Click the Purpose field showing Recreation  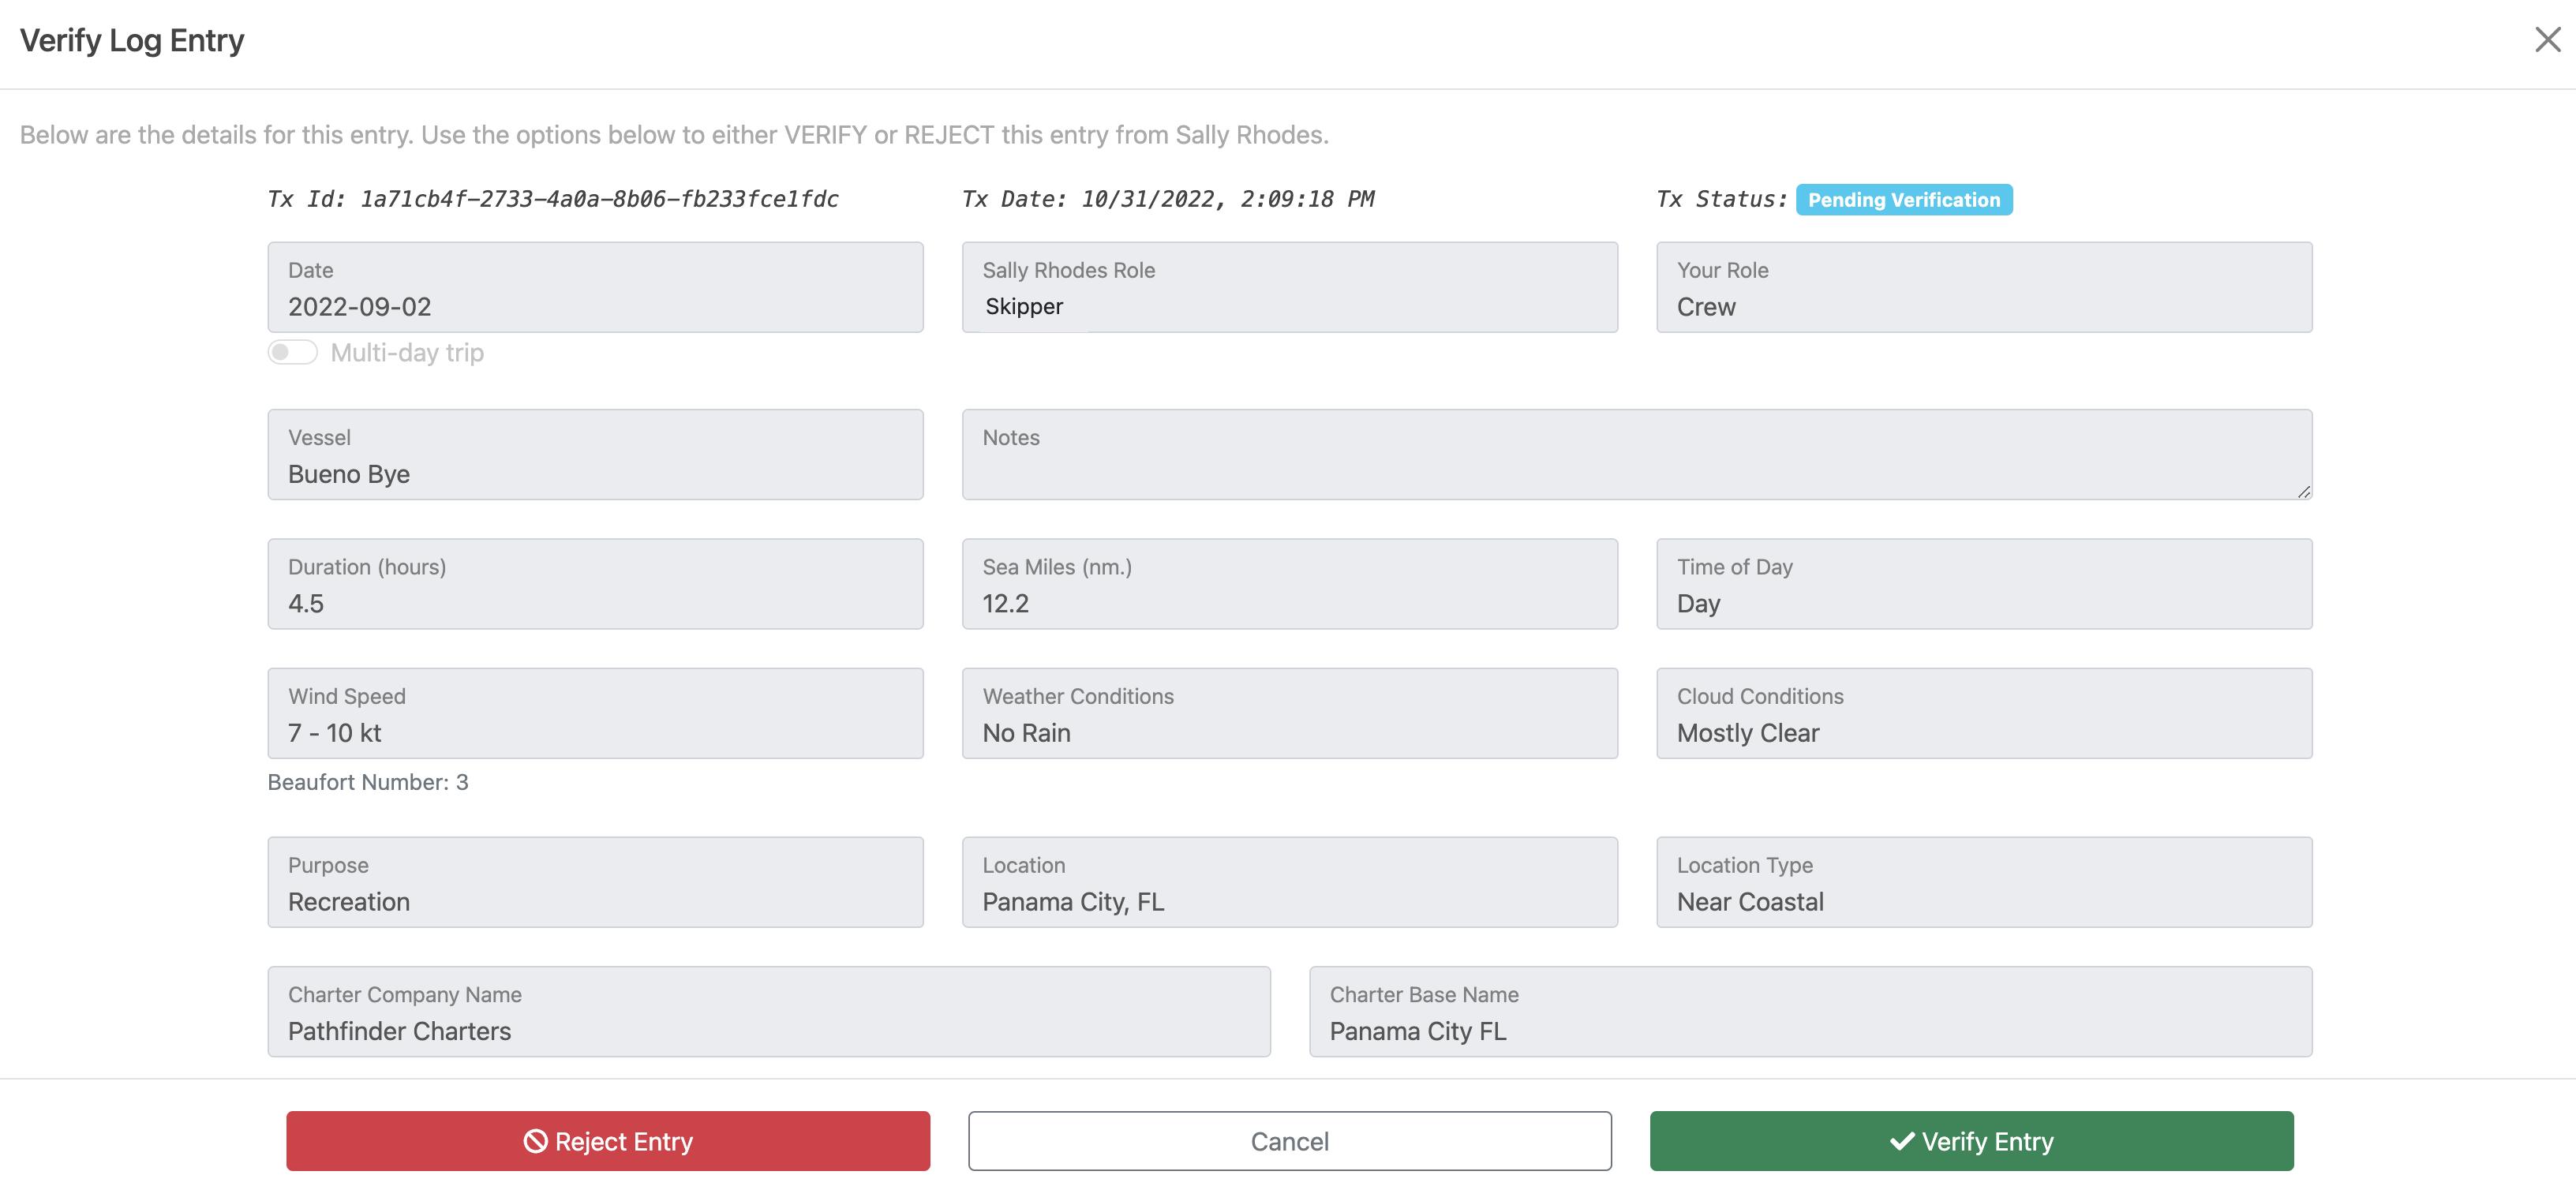[595, 882]
